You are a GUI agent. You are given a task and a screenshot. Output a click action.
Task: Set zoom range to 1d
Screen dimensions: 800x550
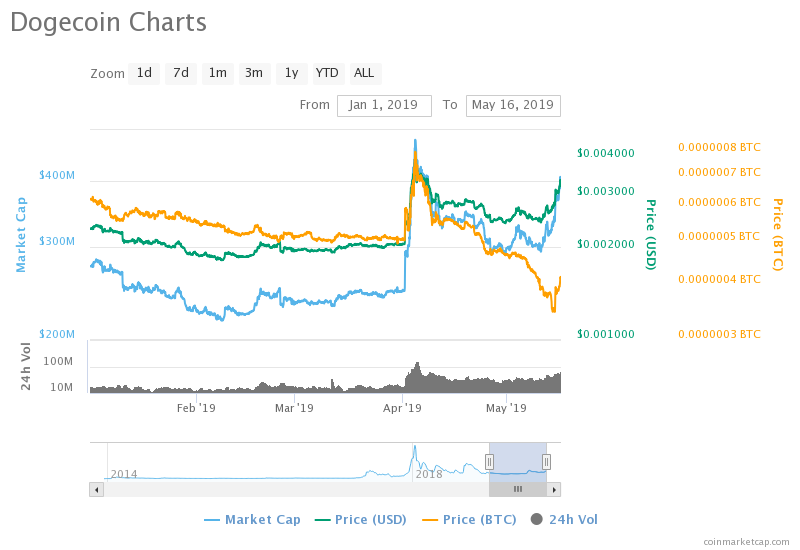tap(144, 73)
